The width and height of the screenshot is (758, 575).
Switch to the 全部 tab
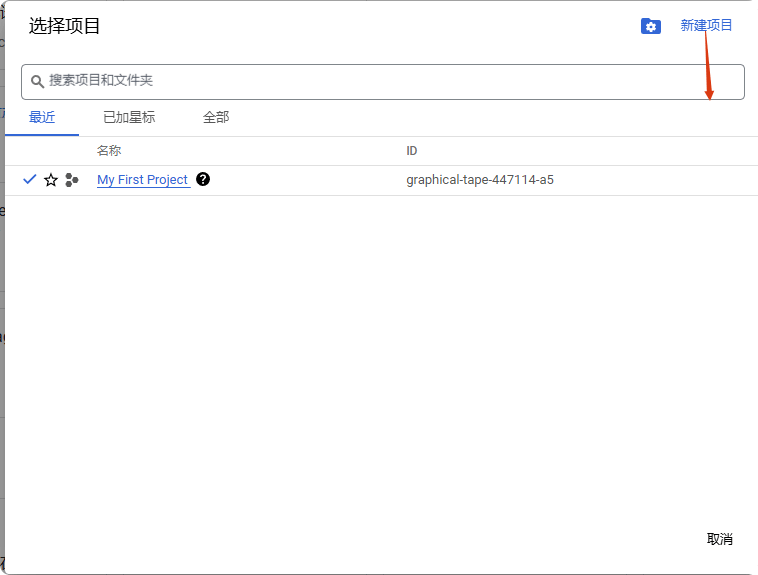tap(216, 117)
